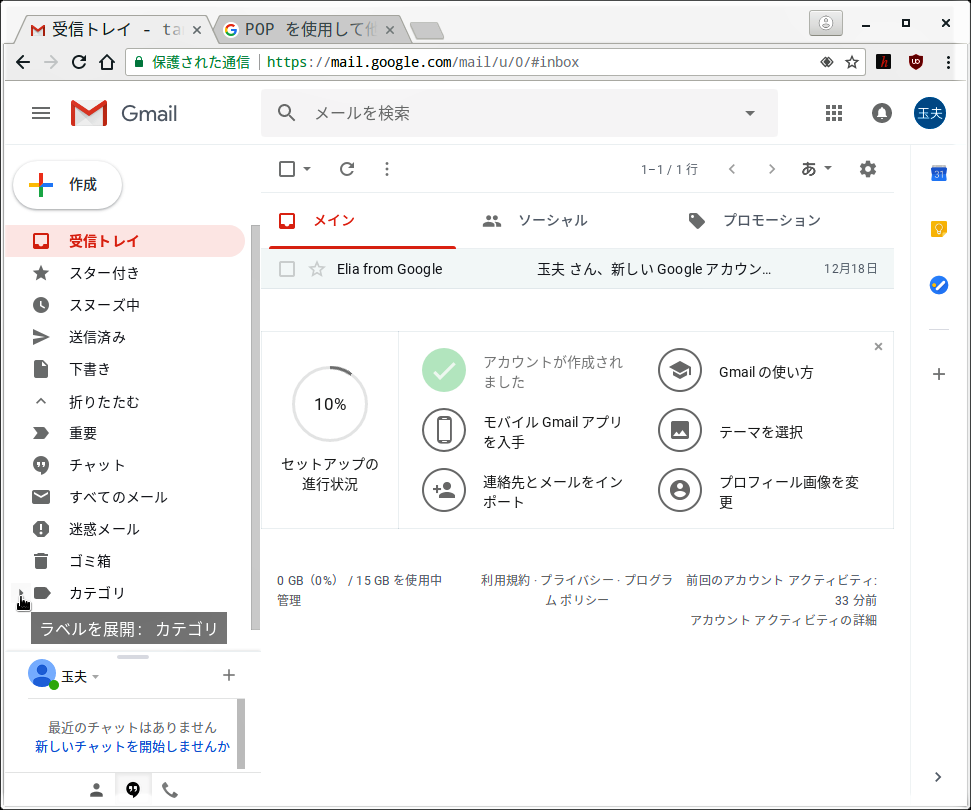The height and width of the screenshot is (810, 971).
Task: Star the Elia from Google email
Action: [317, 269]
